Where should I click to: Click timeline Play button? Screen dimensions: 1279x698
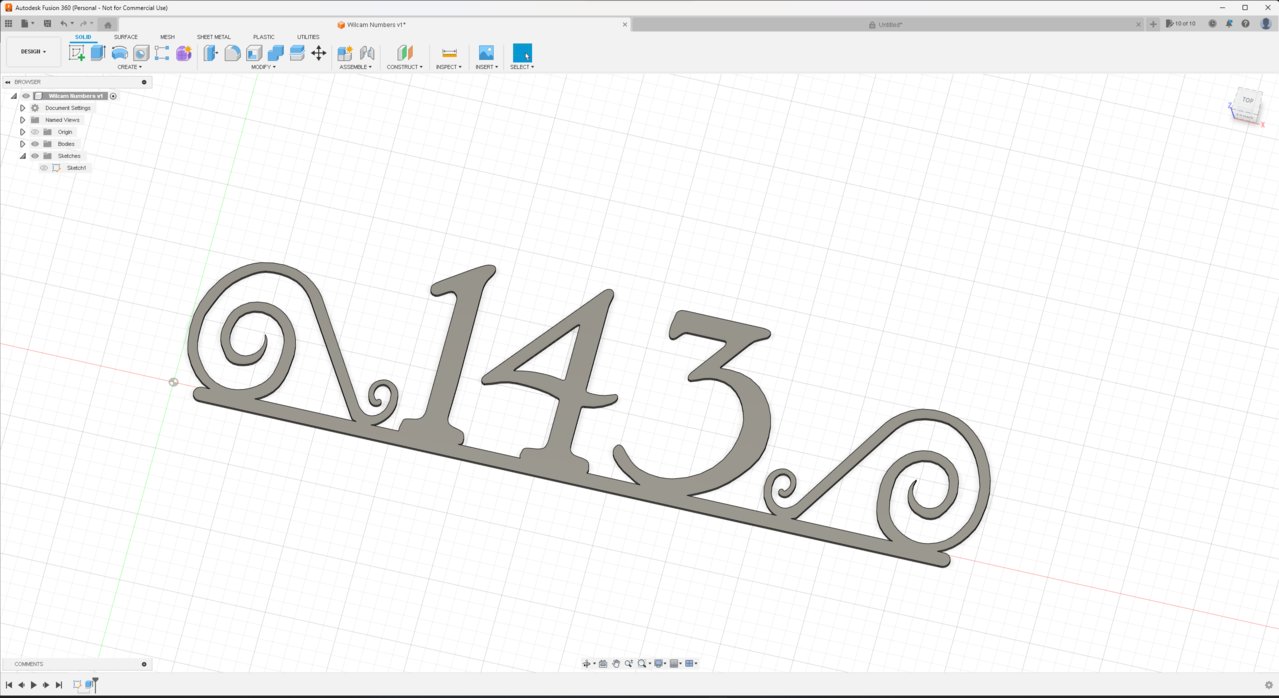tap(33, 685)
